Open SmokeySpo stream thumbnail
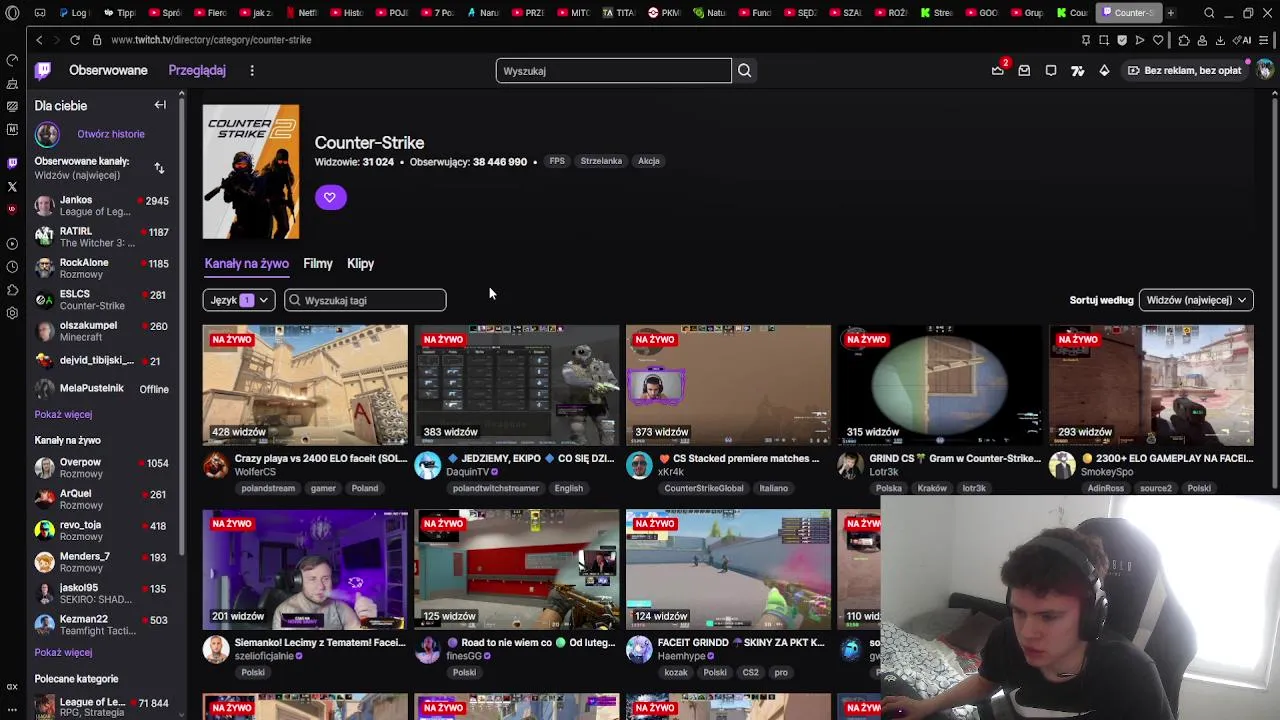 1151,385
